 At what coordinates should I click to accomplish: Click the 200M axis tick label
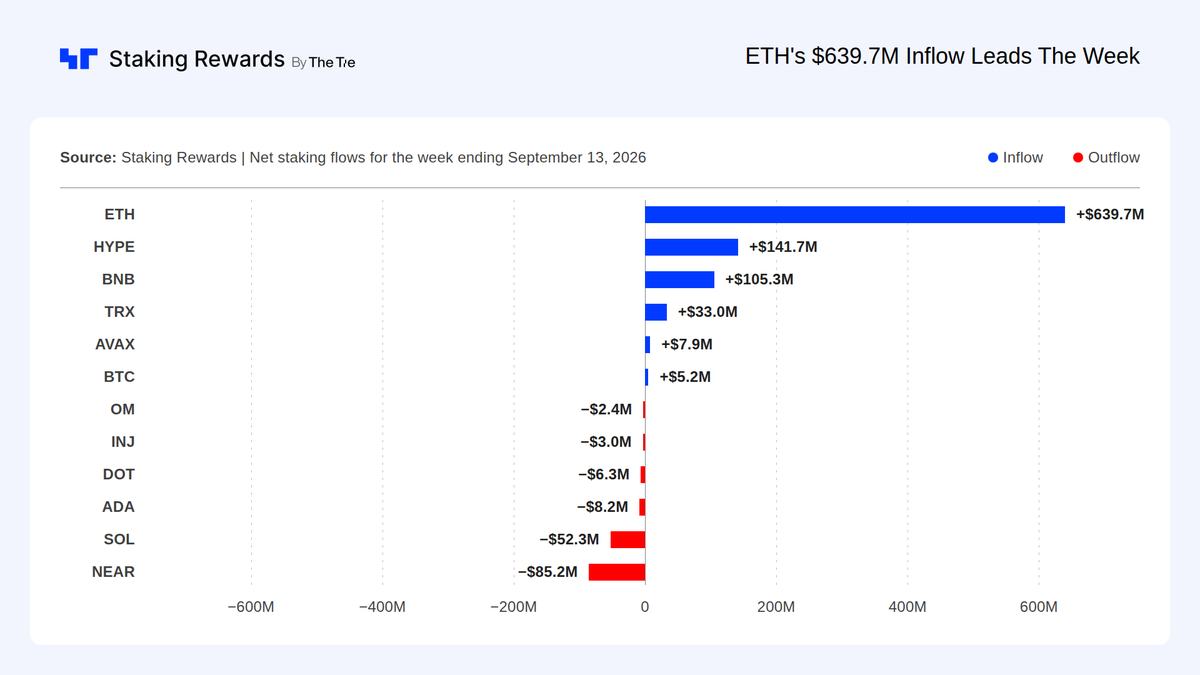click(x=776, y=606)
